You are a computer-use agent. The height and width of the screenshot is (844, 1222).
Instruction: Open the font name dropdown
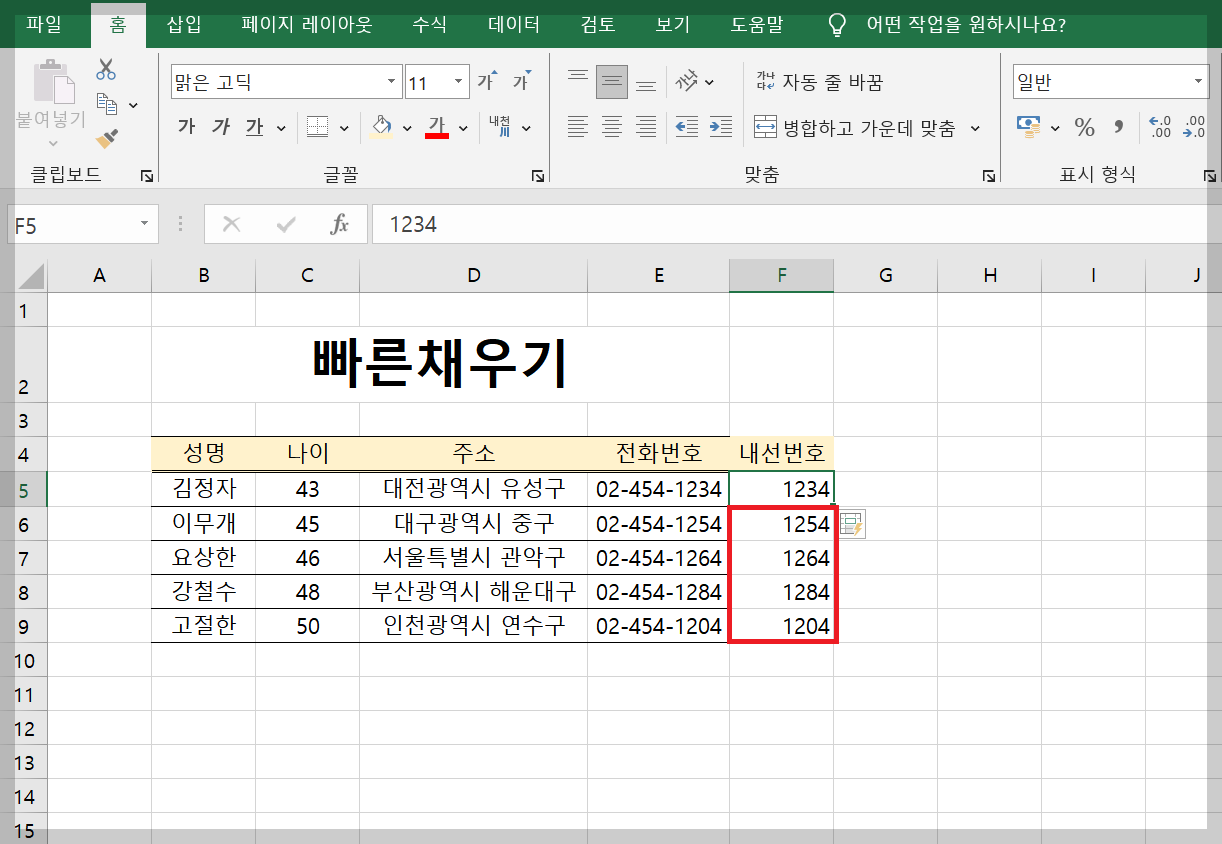390,79
